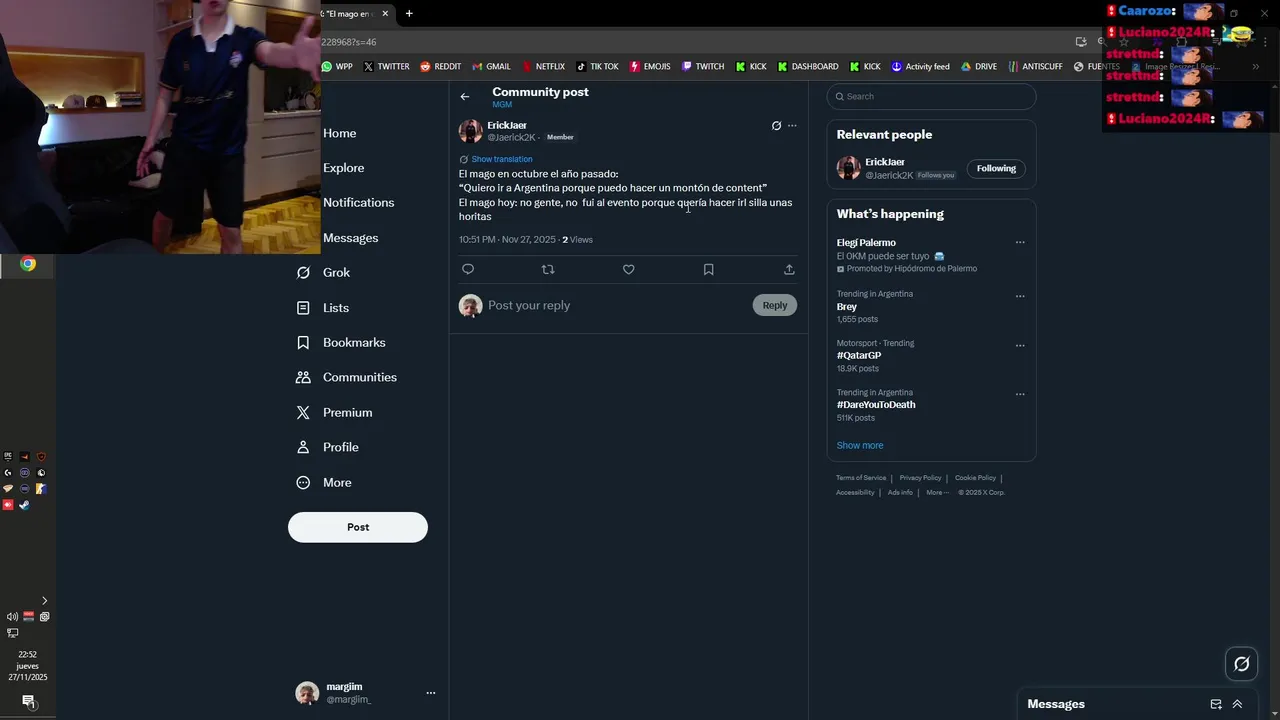Toggle the Following button for ErickJaer
Screen dimensions: 1280x720
point(996,168)
